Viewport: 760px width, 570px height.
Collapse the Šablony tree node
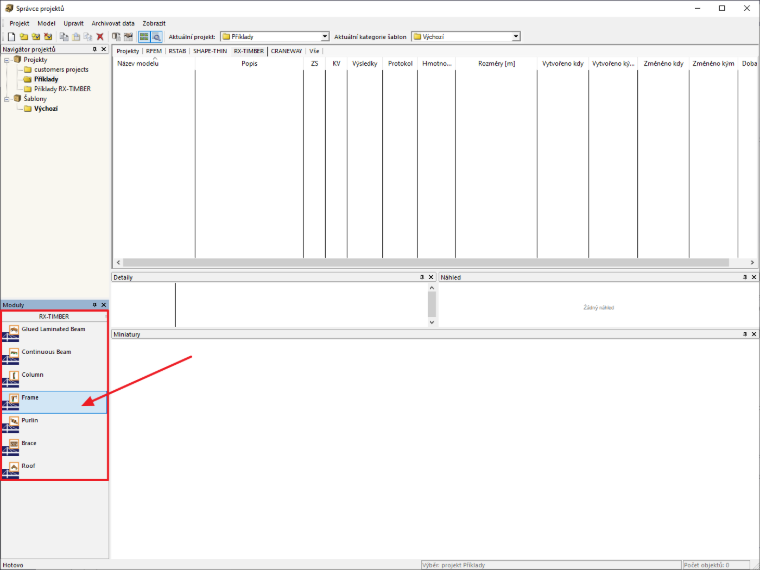click(x=7, y=99)
